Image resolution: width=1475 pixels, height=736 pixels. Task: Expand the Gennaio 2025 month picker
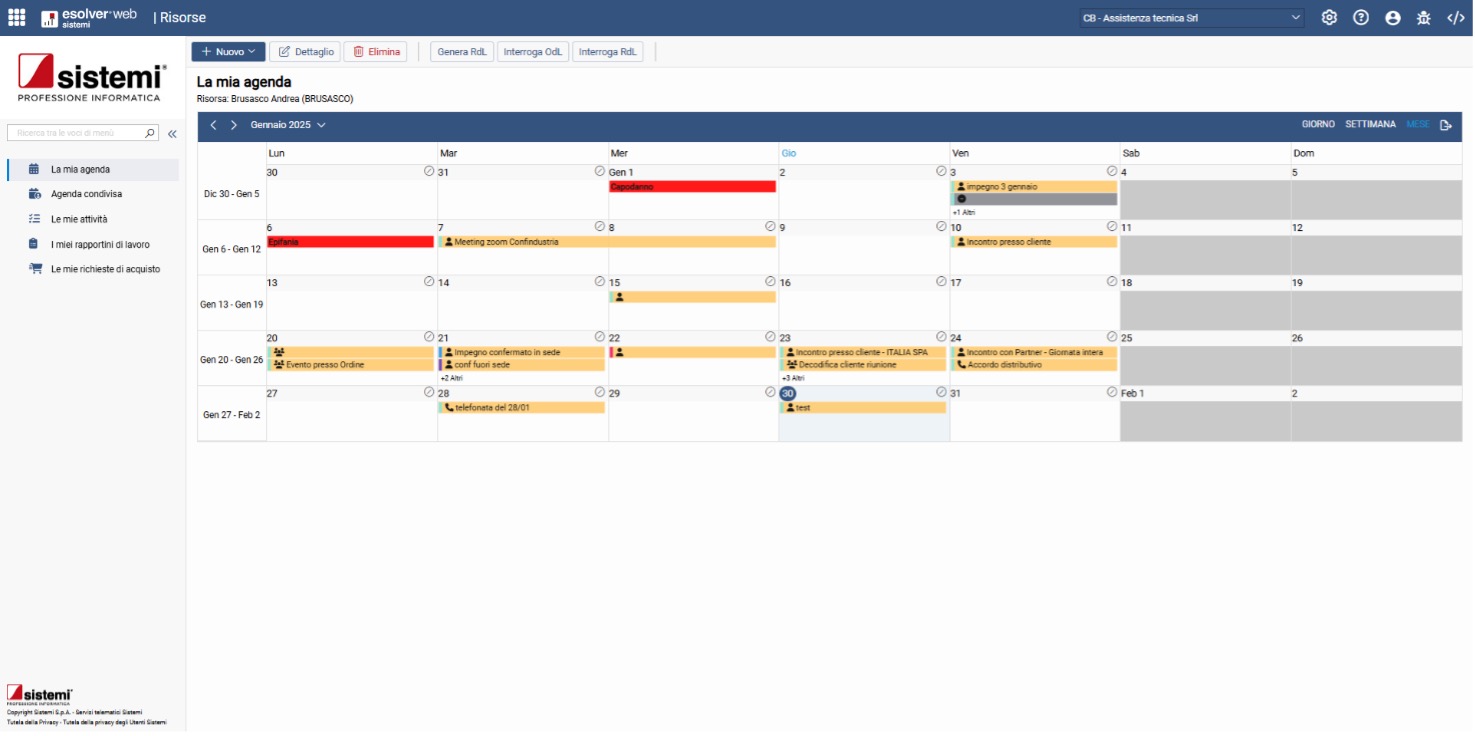288,125
